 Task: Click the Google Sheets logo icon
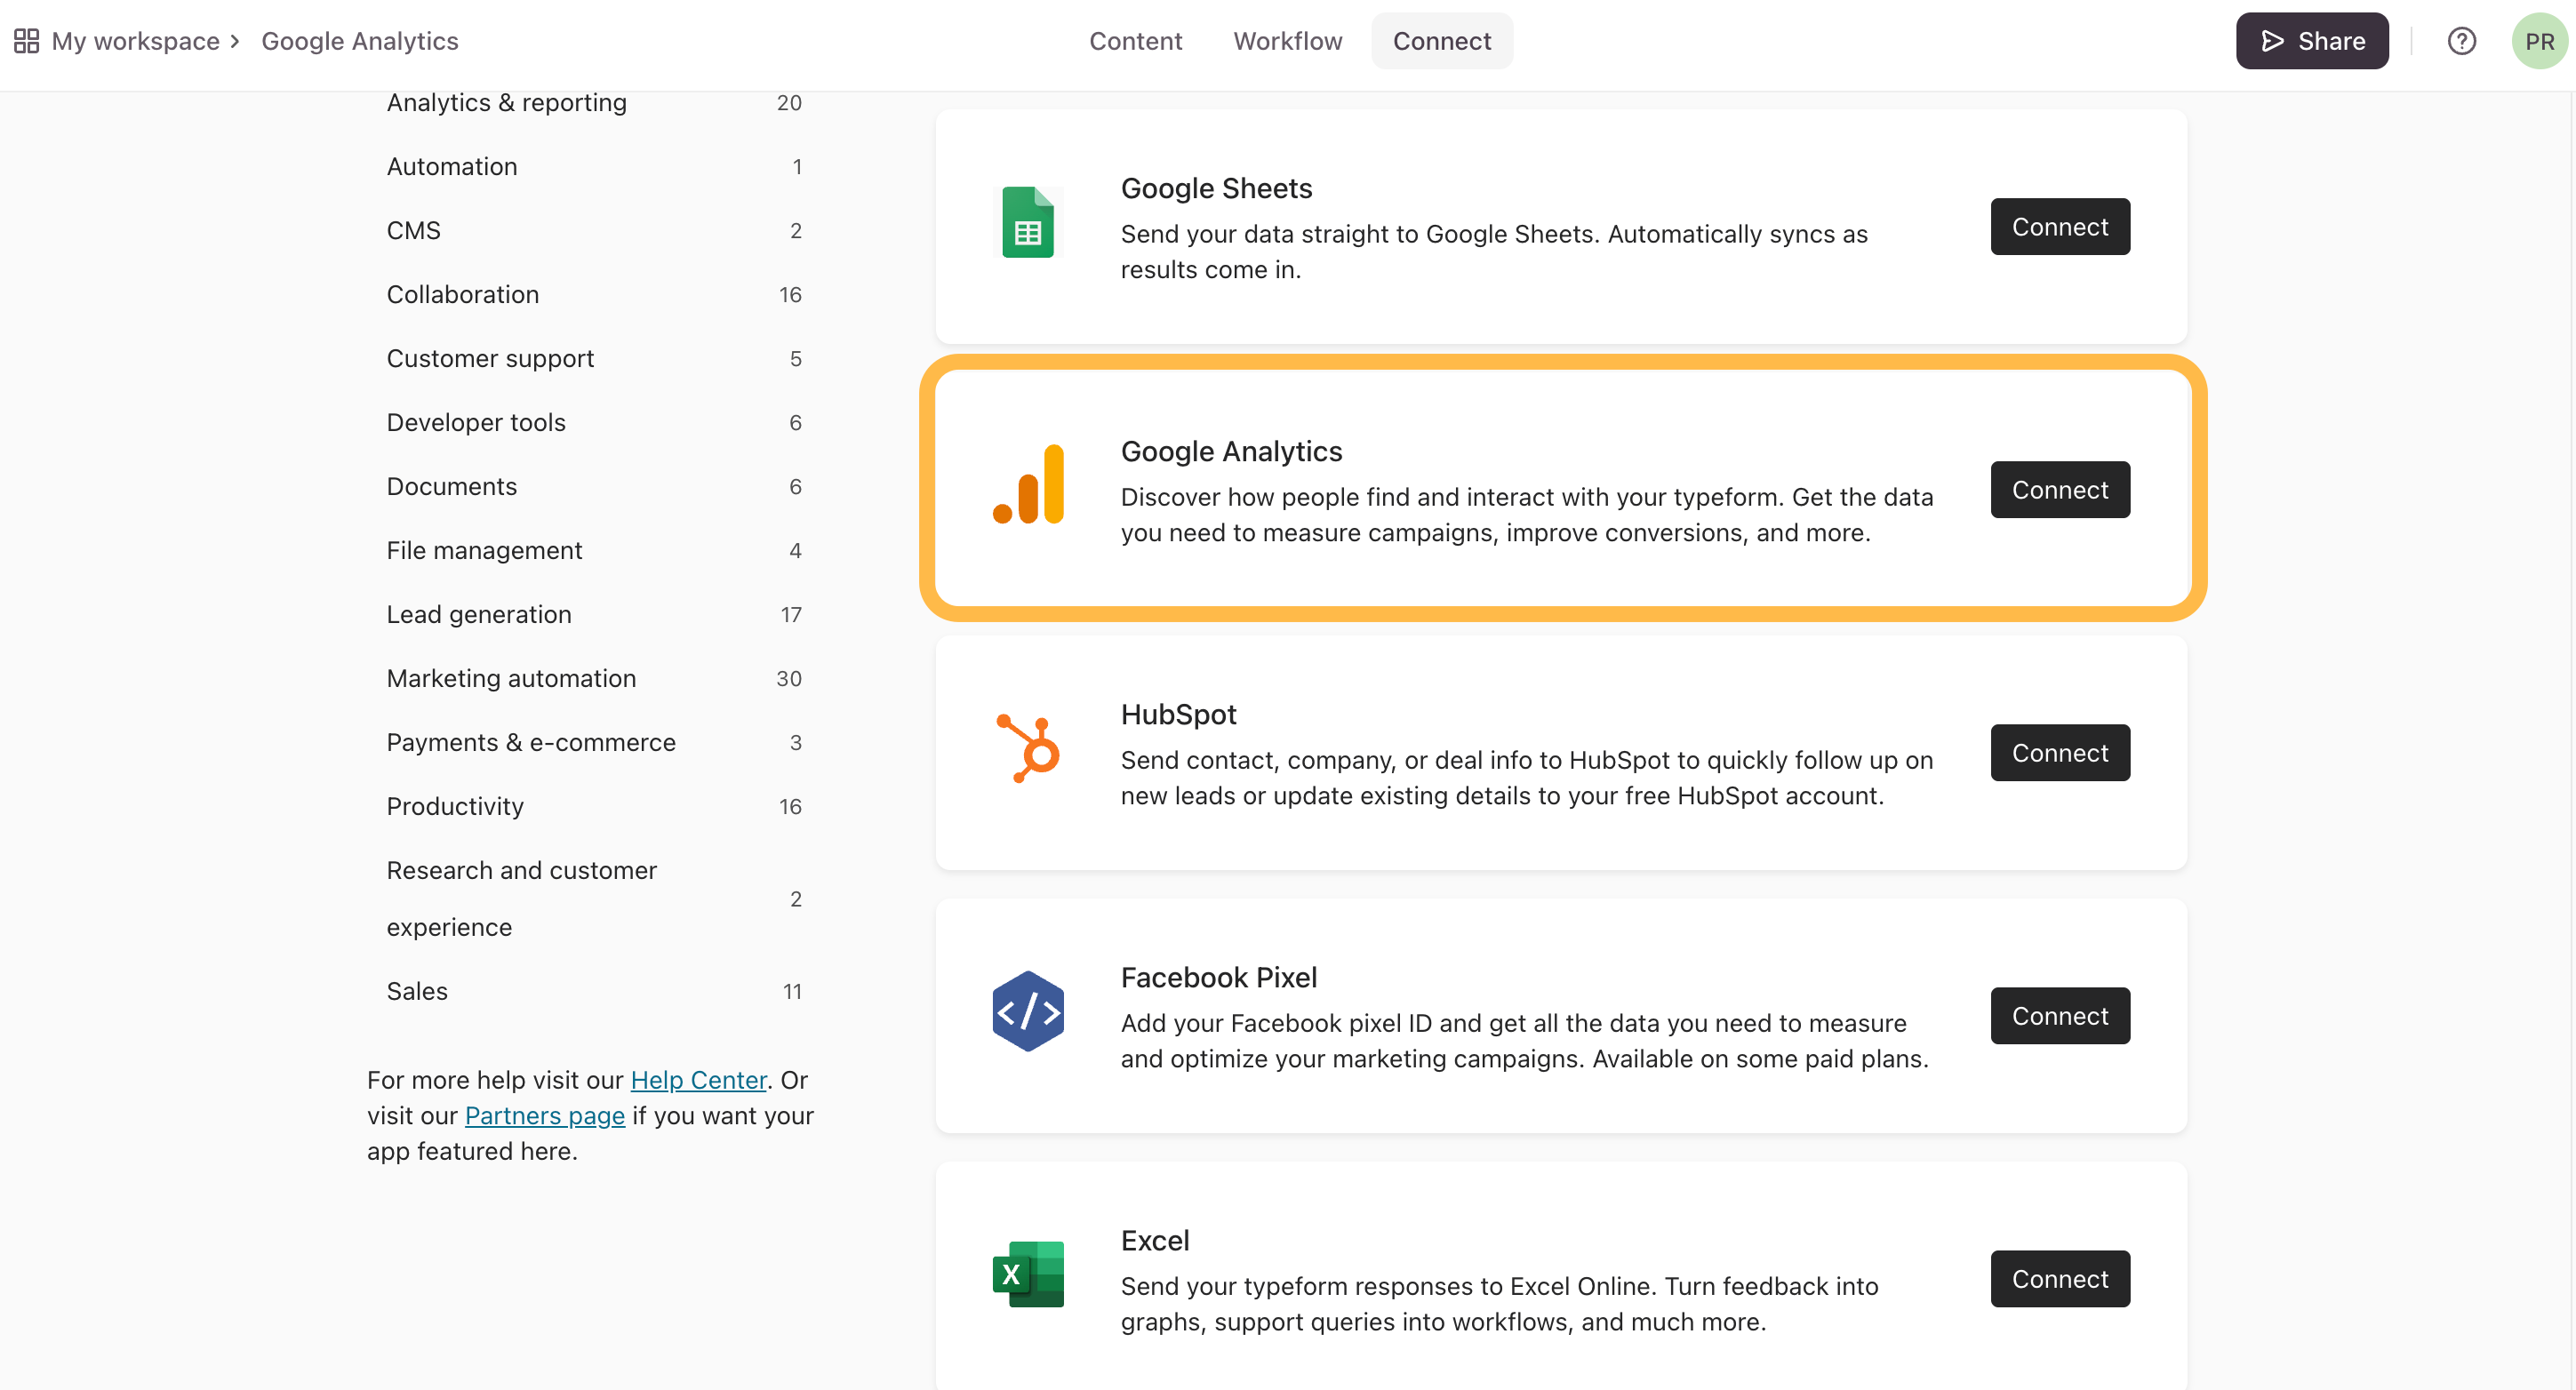(x=1027, y=223)
